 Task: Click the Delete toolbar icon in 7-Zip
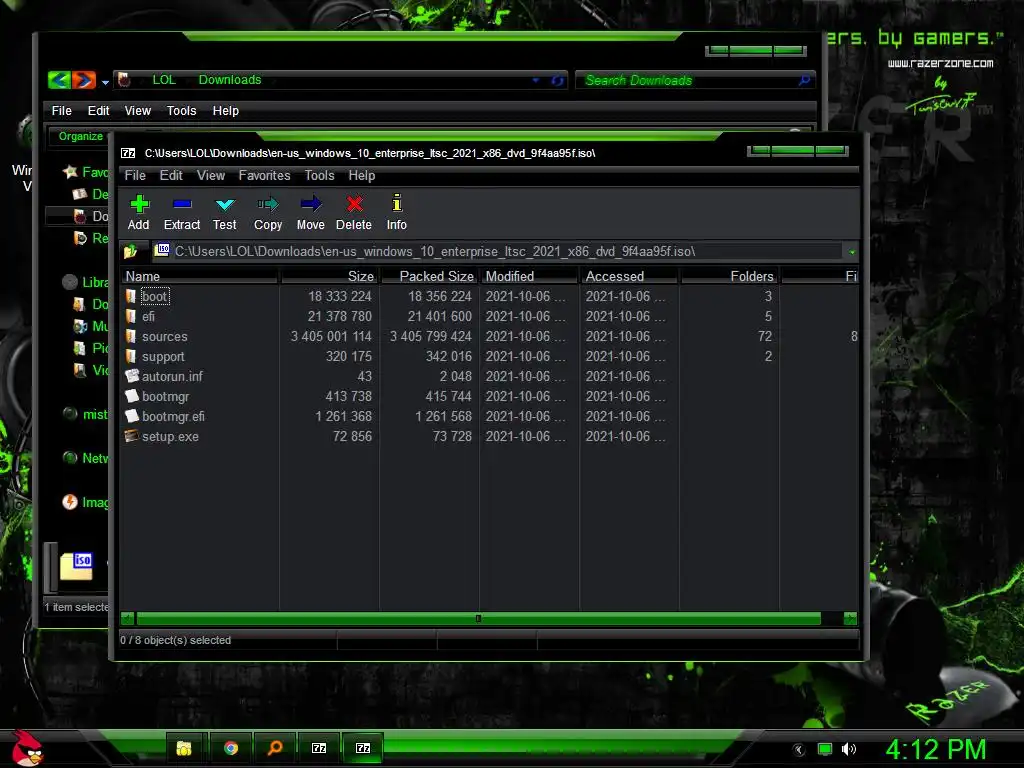coord(355,204)
